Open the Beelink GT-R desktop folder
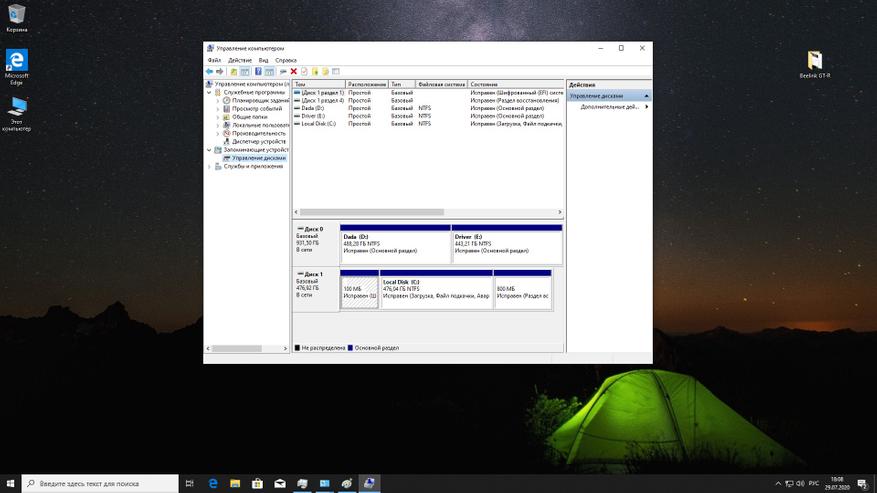This screenshot has width=877, height=493. [815, 62]
